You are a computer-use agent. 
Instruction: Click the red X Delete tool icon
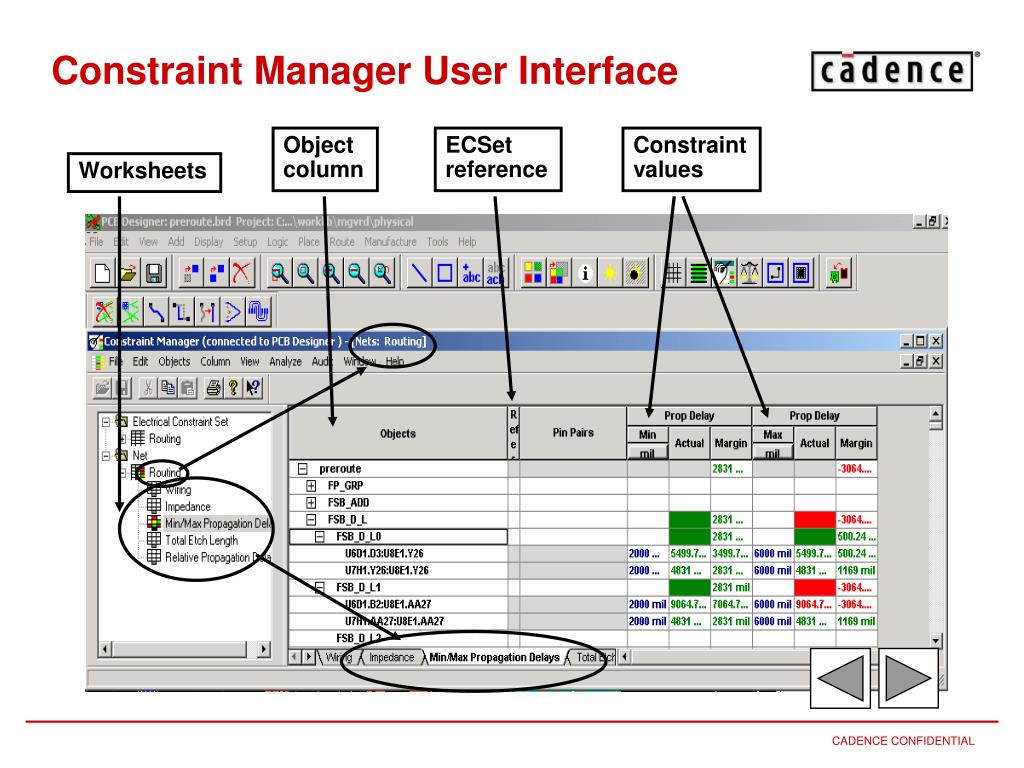click(242, 272)
